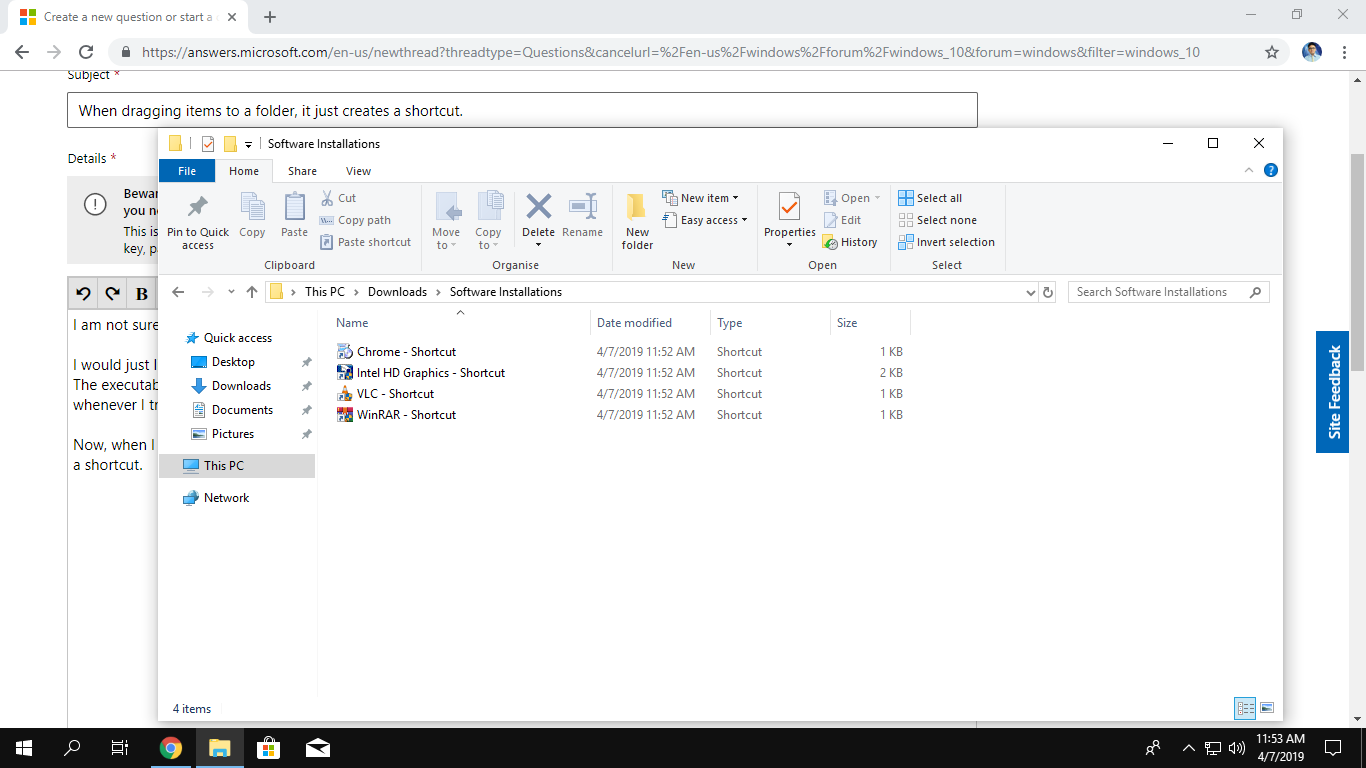Open Desktop in navigation pane
1366x768 pixels.
pos(233,362)
